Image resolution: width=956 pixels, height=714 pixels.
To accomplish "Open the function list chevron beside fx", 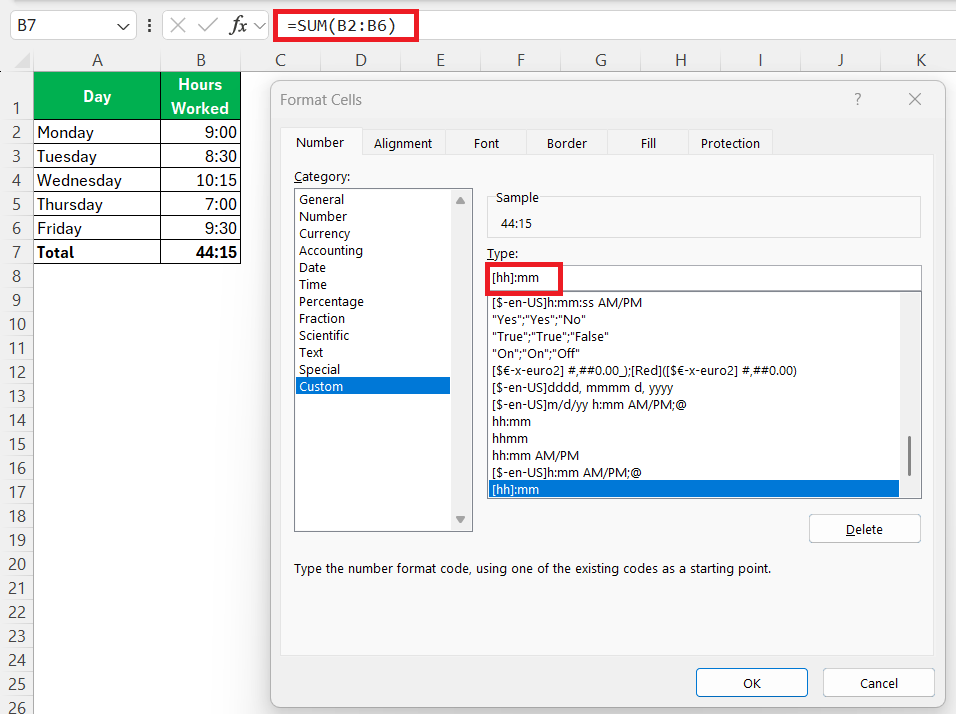I will (260, 26).
